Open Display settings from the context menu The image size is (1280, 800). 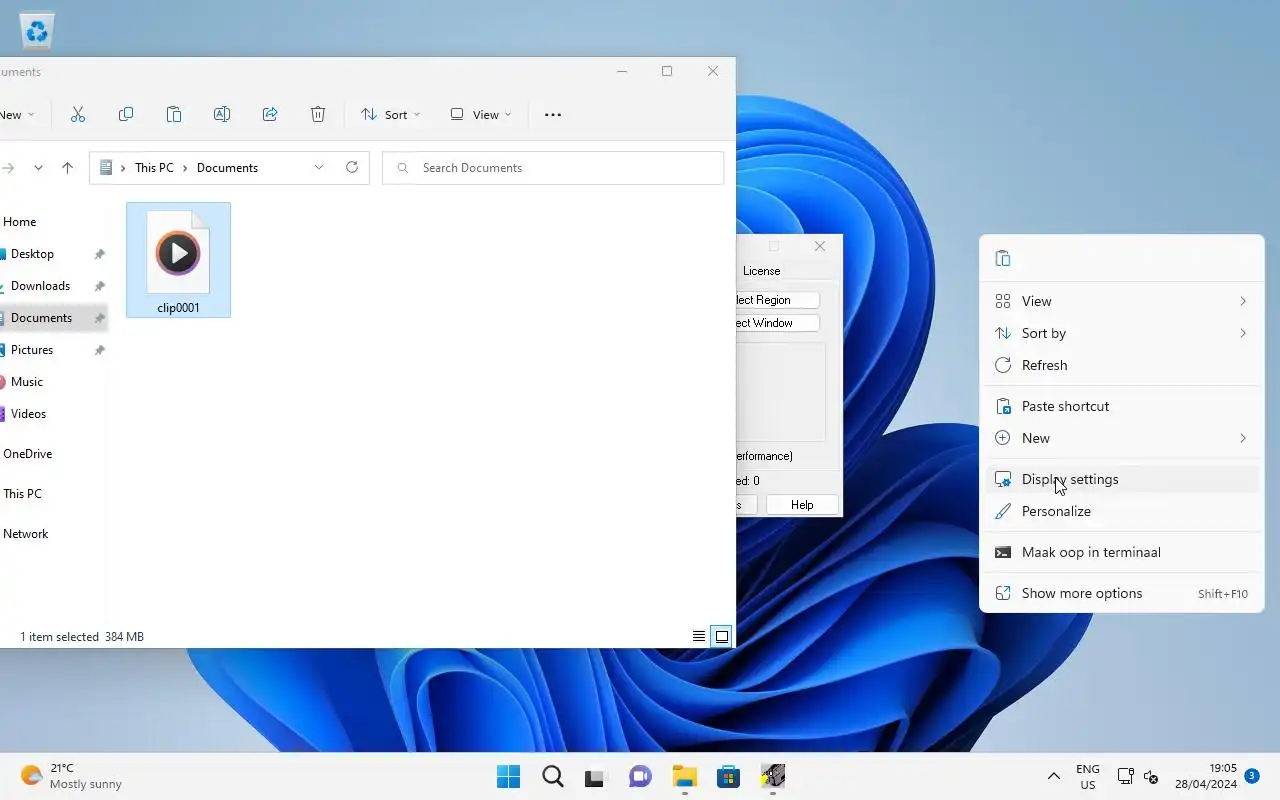[1122, 479]
